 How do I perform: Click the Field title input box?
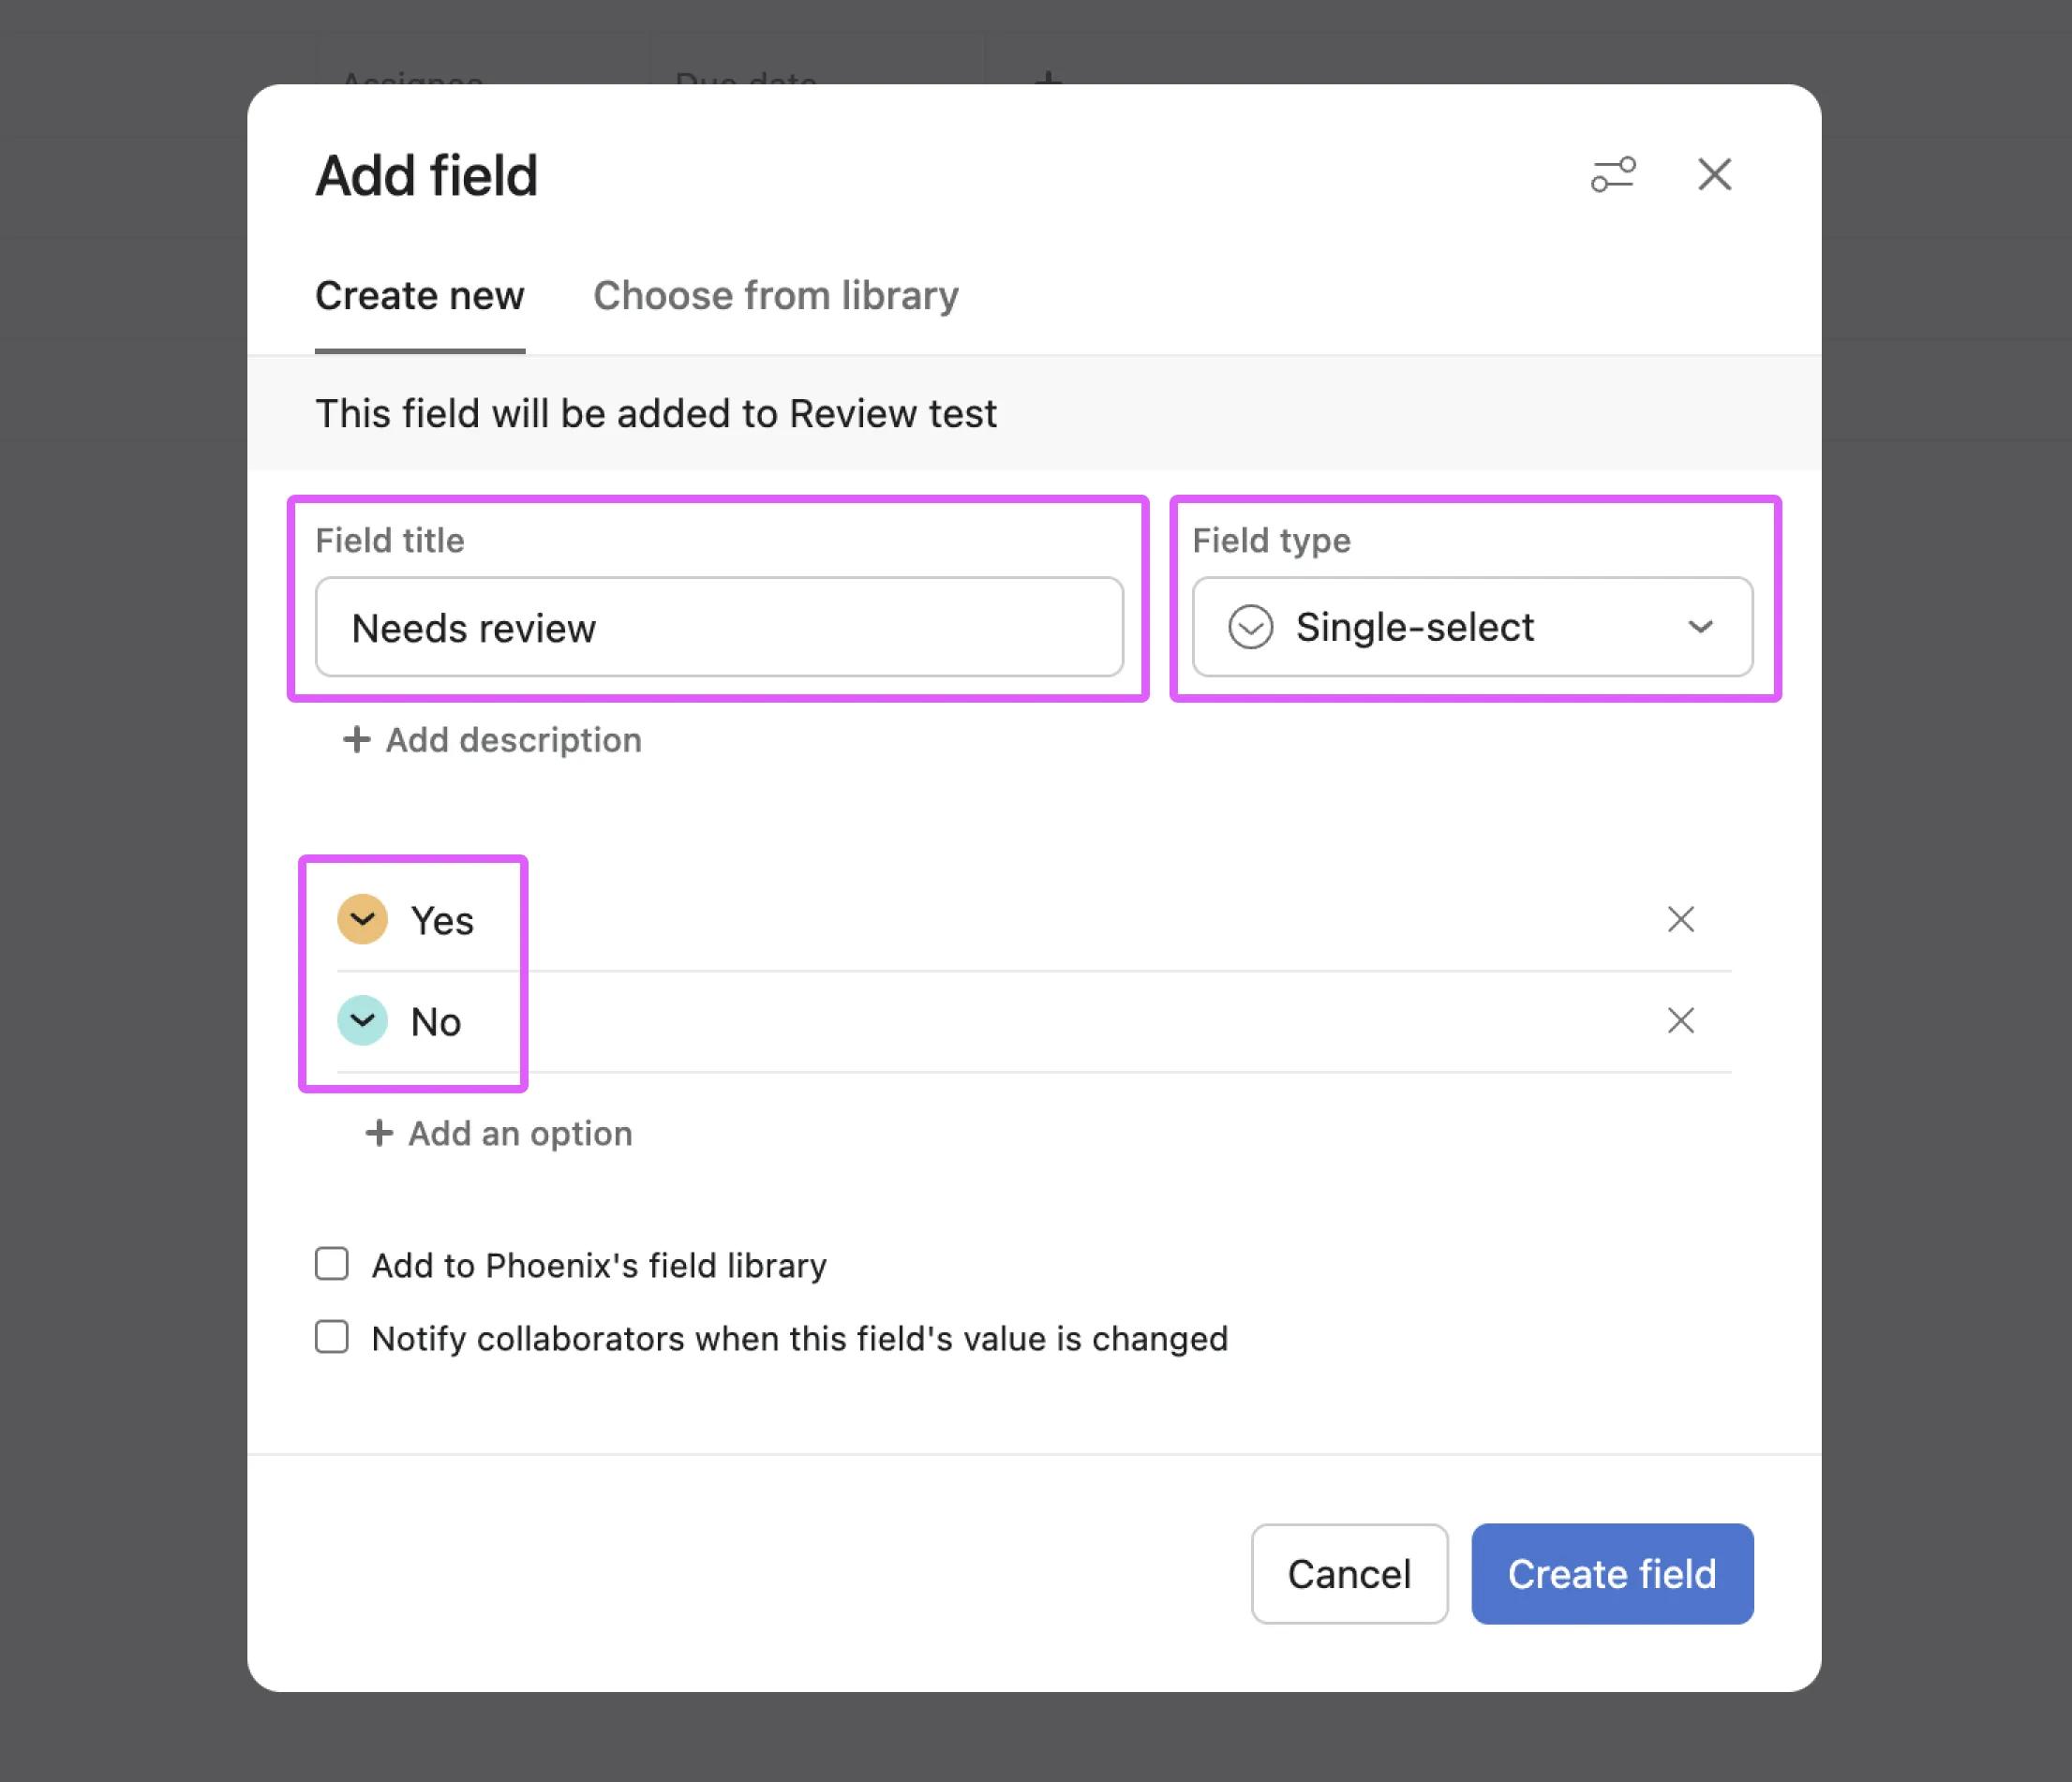point(719,627)
